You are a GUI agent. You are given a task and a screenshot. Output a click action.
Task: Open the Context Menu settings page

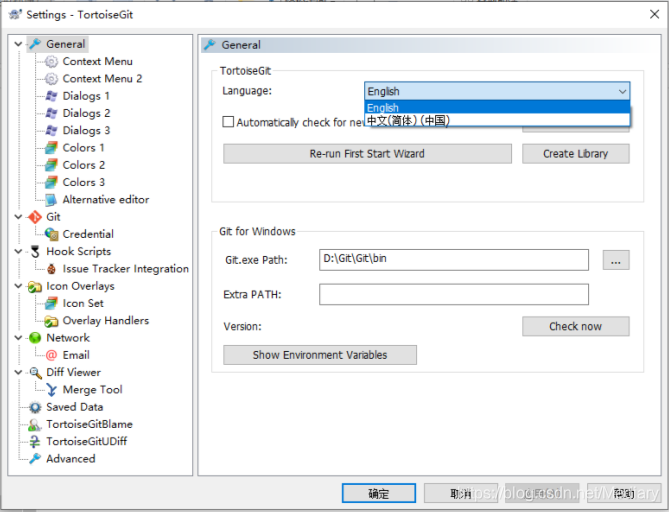[x=97, y=61]
